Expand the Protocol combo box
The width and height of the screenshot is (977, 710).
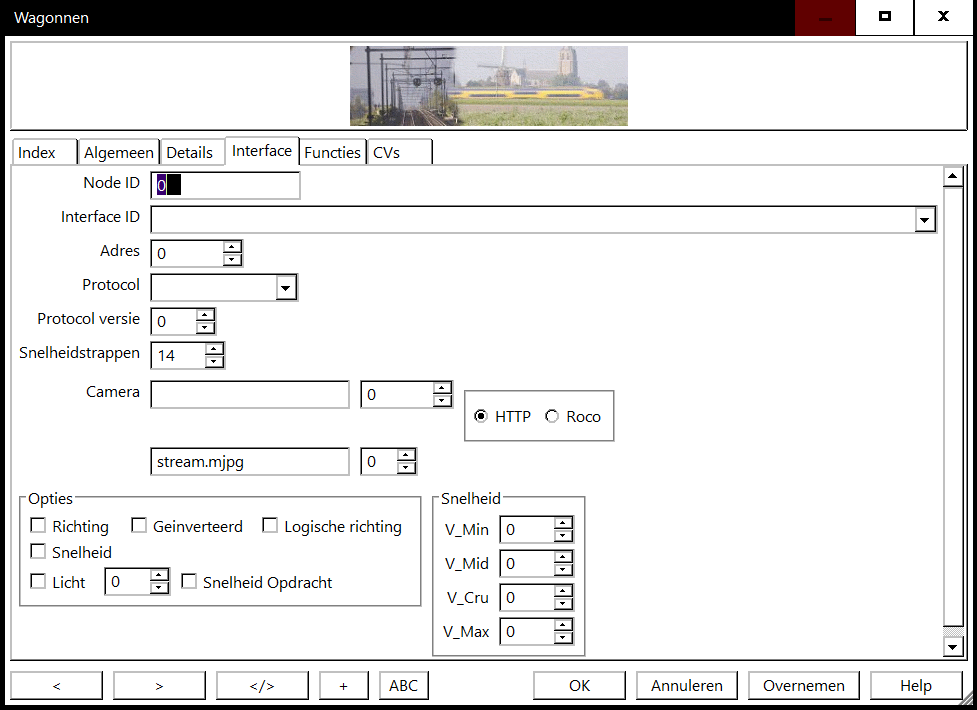coord(286,288)
